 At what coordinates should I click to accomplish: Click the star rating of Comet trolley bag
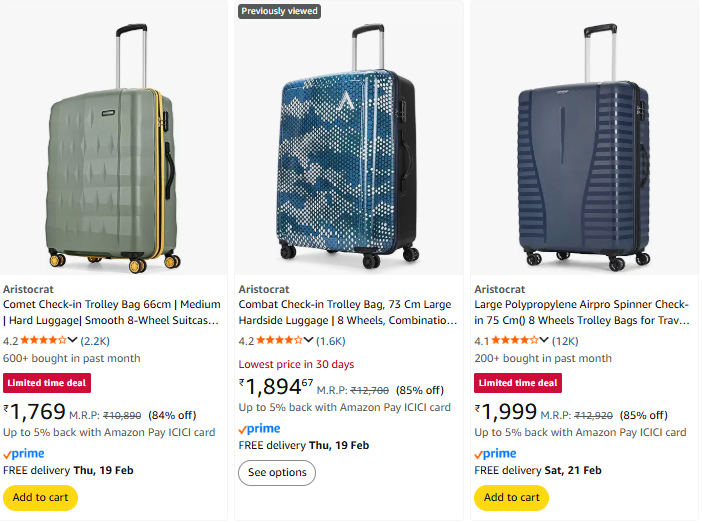[x=45, y=341]
